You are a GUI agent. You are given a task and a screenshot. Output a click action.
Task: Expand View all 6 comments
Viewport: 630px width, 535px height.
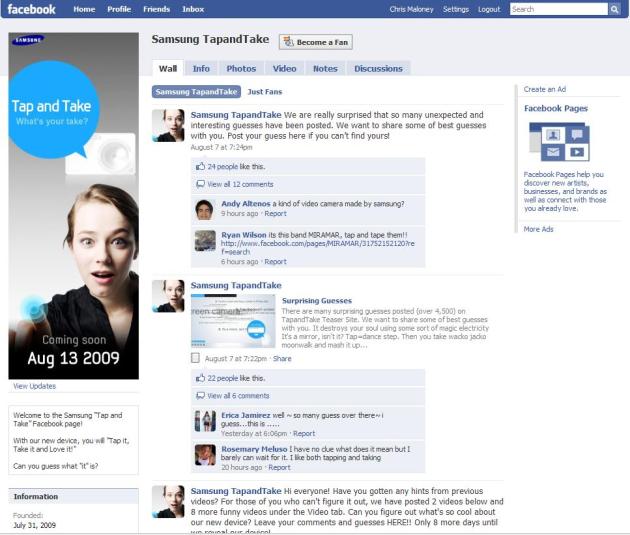[238, 396]
